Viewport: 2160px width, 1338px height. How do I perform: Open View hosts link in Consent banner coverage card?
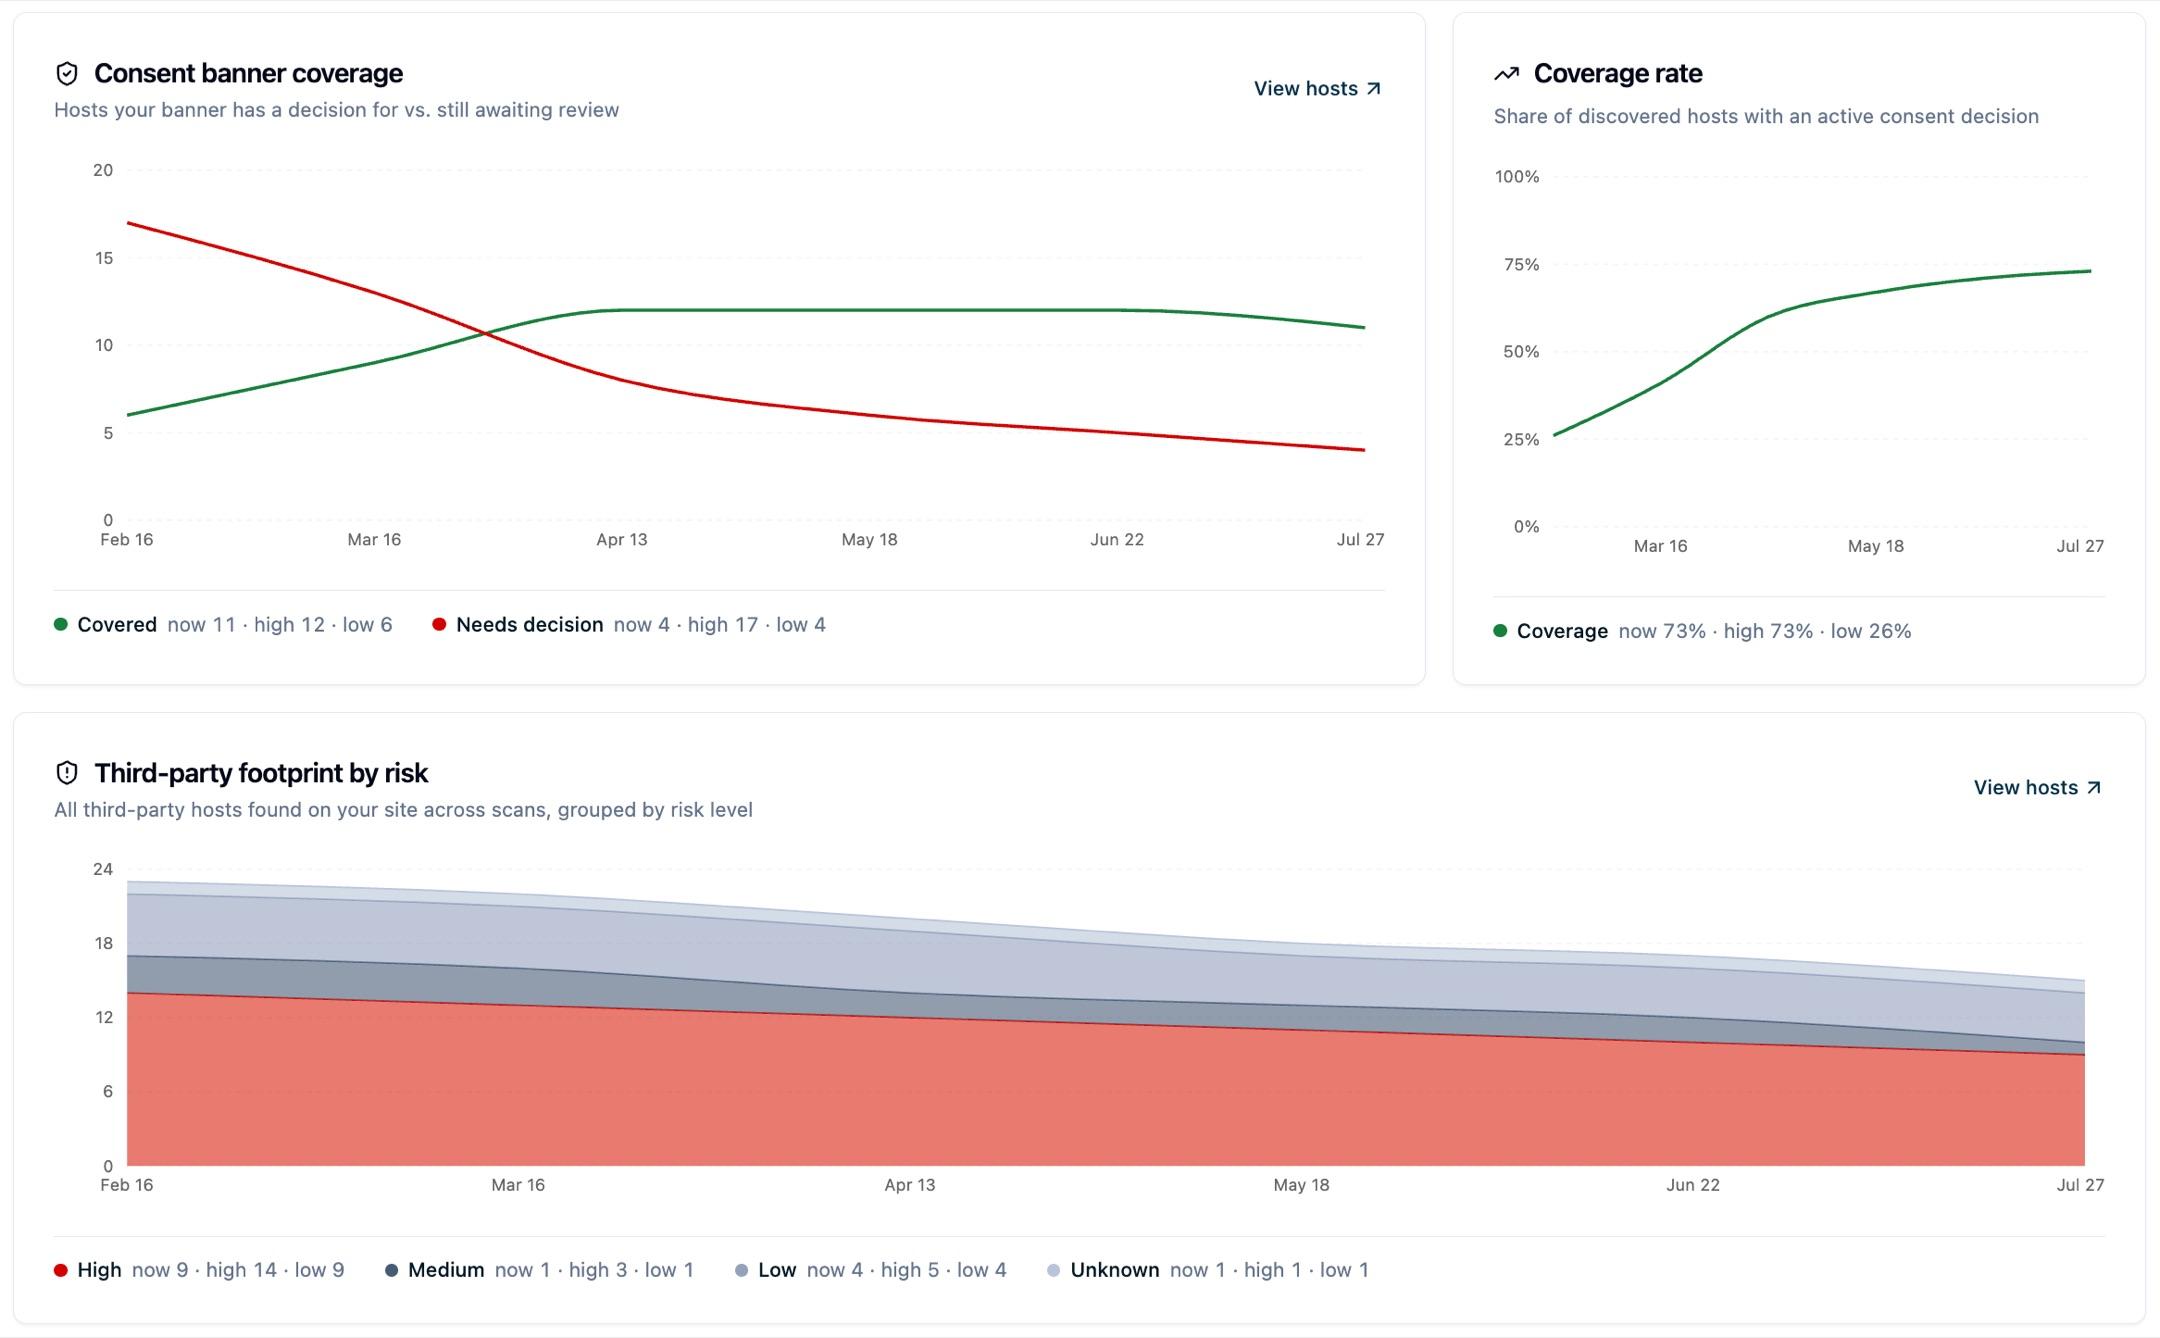[x=1318, y=89]
